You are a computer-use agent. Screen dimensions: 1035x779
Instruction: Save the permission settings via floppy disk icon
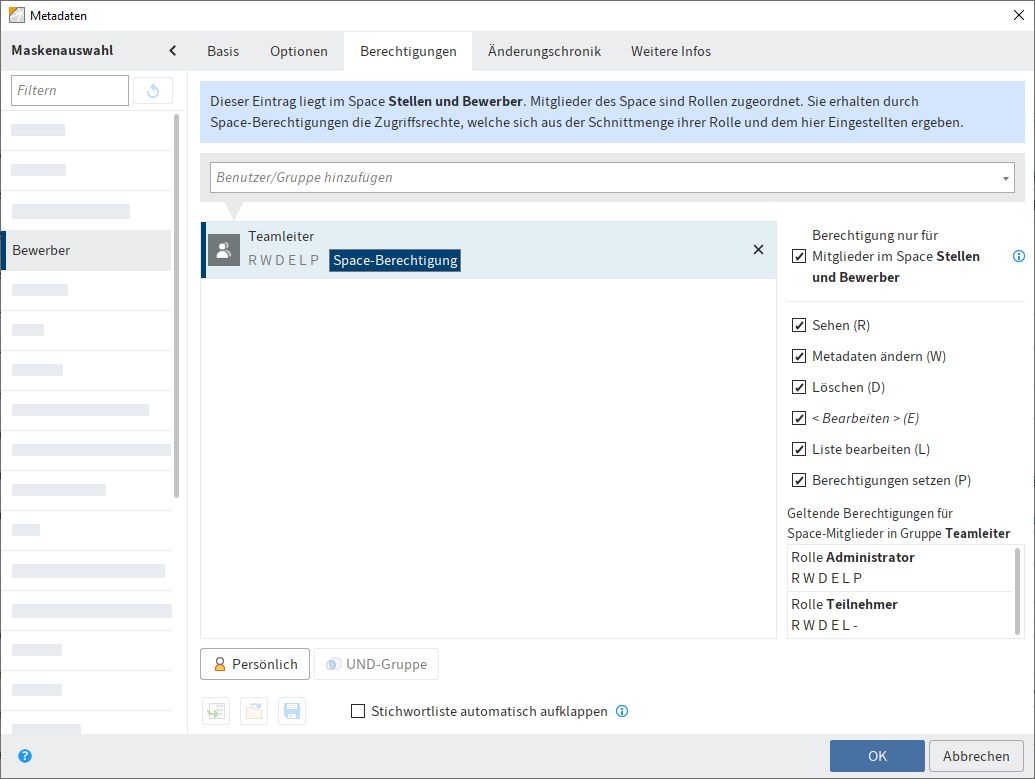291,711
